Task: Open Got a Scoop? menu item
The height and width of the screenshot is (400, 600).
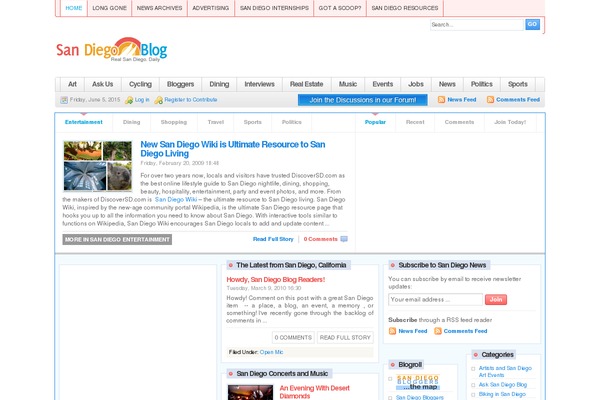Action: [x=340, y=8]
